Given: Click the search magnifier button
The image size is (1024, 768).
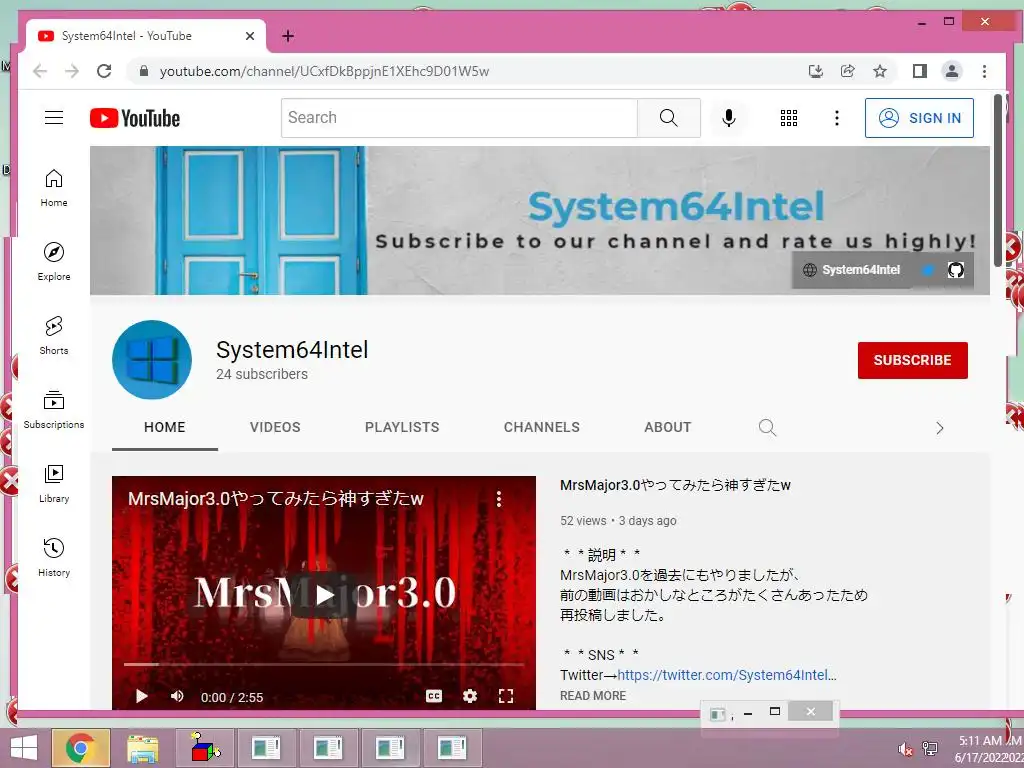Looking at the screenshot, I should point(668,118).
